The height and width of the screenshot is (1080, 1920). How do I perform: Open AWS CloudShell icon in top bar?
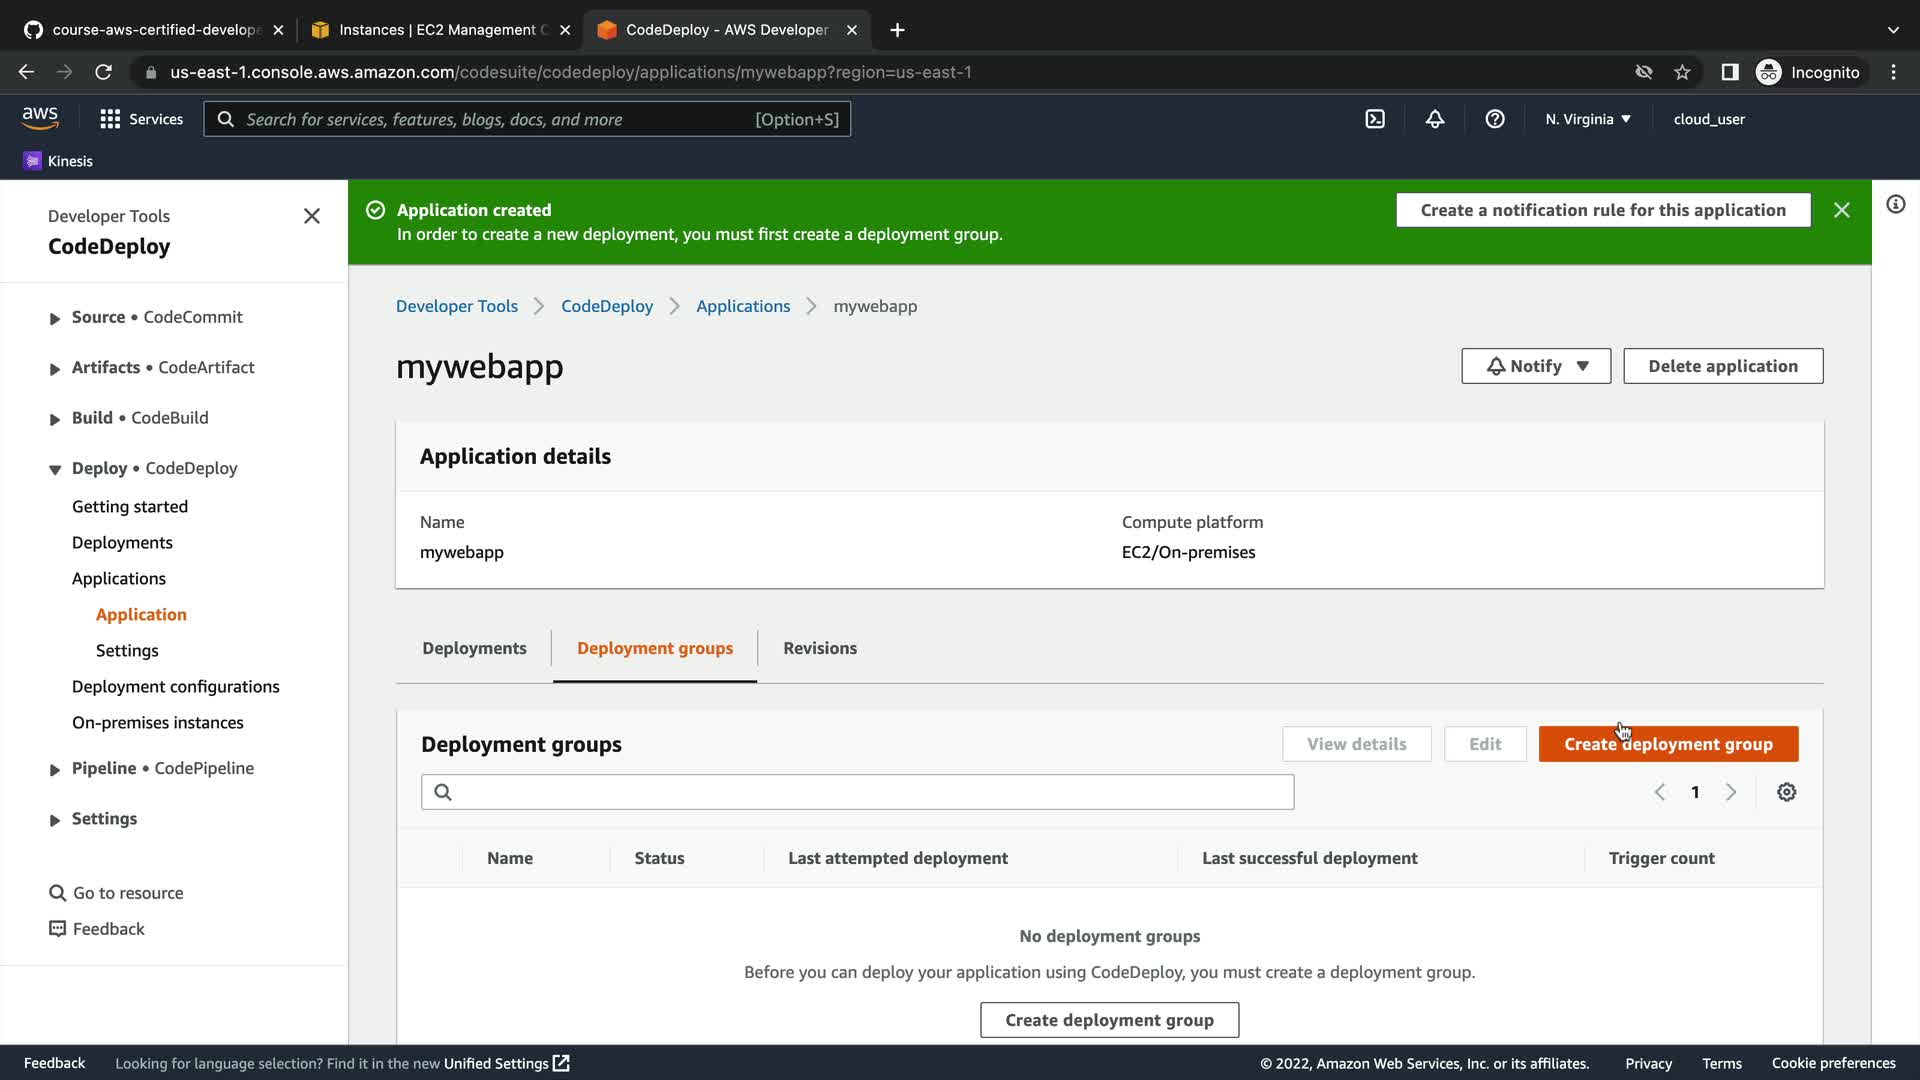click(x=1375, y=119)
